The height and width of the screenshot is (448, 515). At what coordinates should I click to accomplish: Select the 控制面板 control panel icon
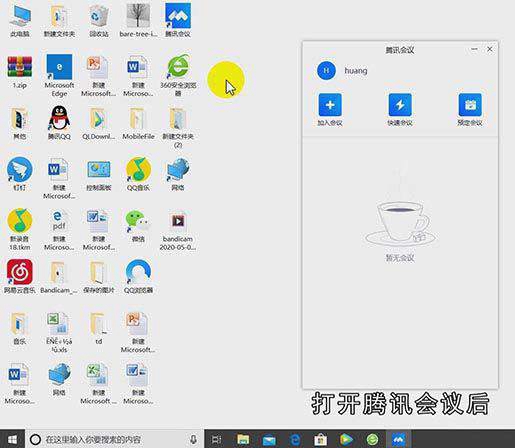pos(99,174)
